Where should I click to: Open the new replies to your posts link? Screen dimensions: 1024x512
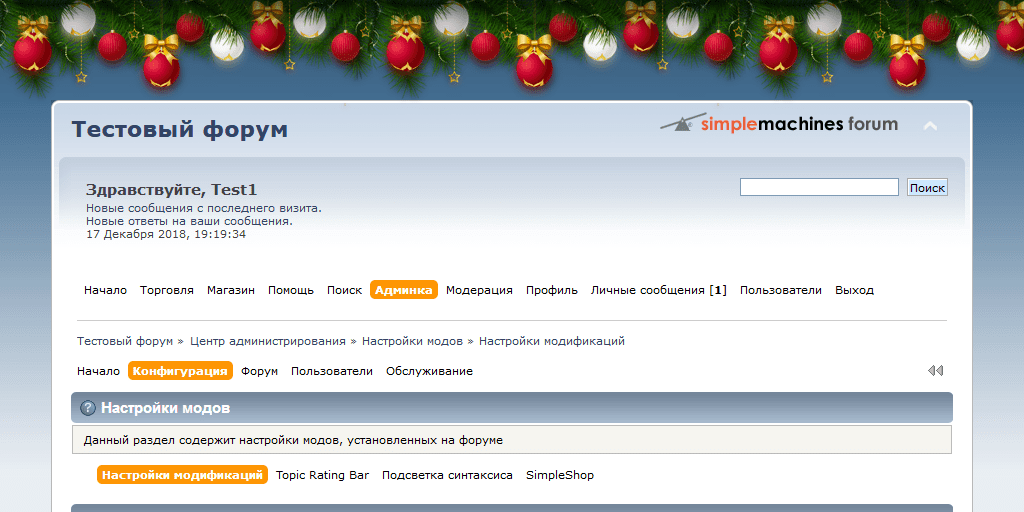189,221
